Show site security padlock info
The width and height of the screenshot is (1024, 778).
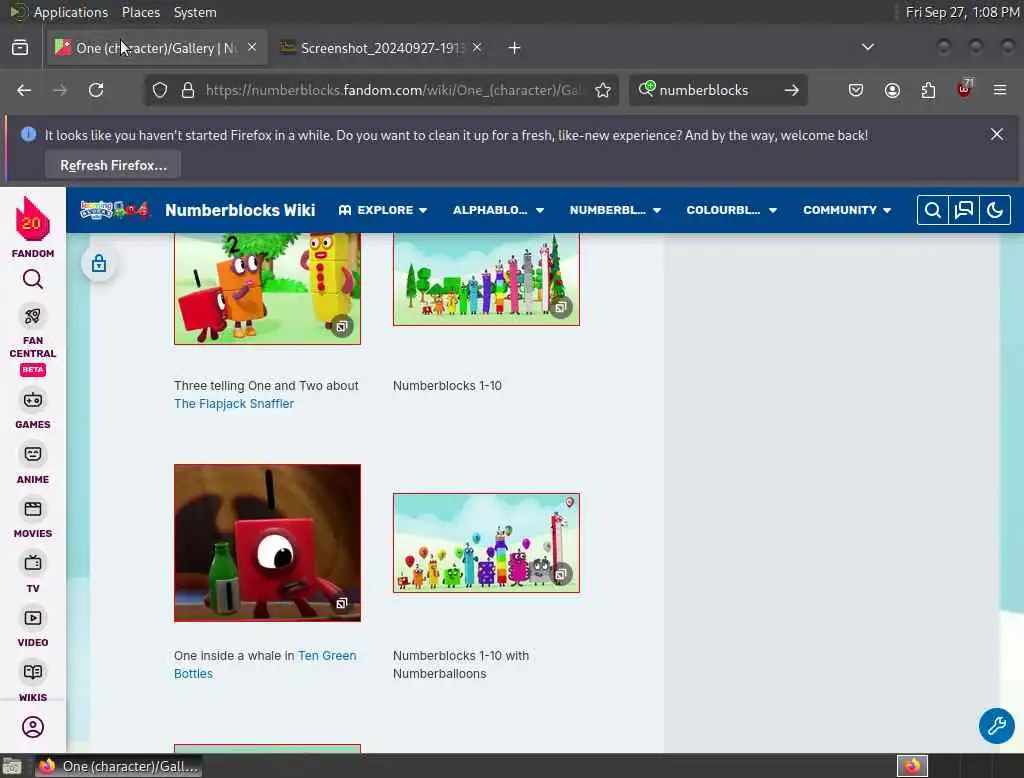[188, 90]
